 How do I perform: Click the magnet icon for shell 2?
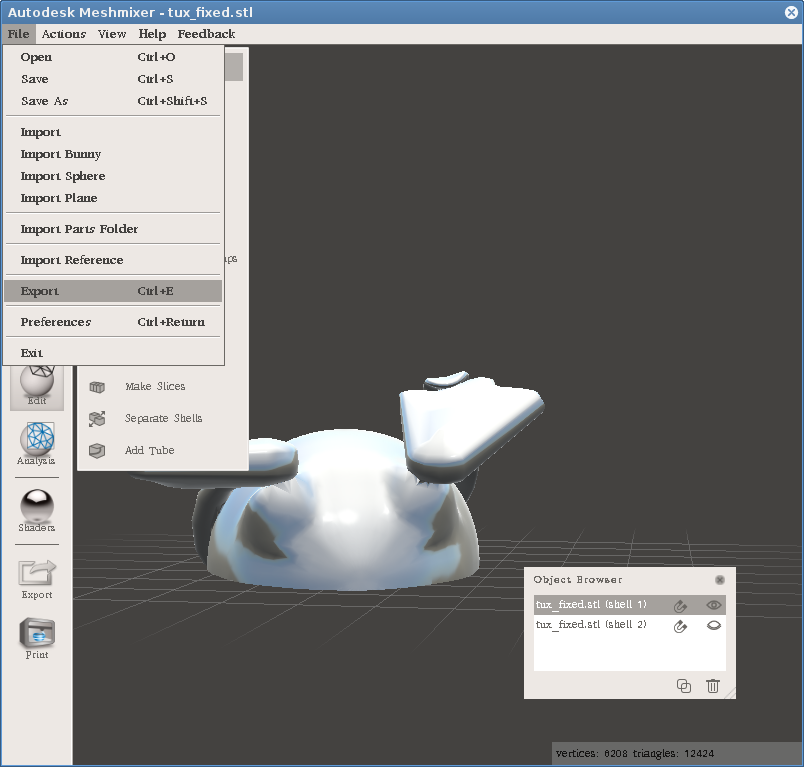pos(680,626)
